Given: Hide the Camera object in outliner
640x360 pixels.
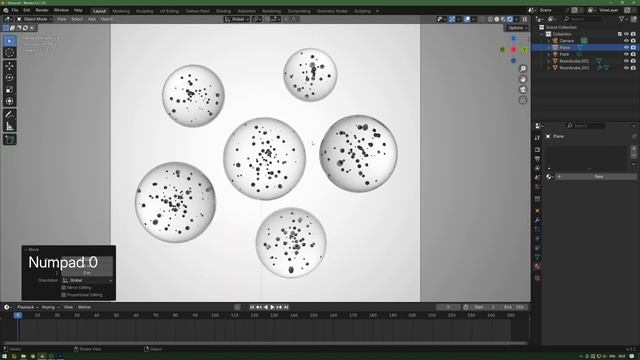Looking at the screenshot, I should tap(626, 41).
